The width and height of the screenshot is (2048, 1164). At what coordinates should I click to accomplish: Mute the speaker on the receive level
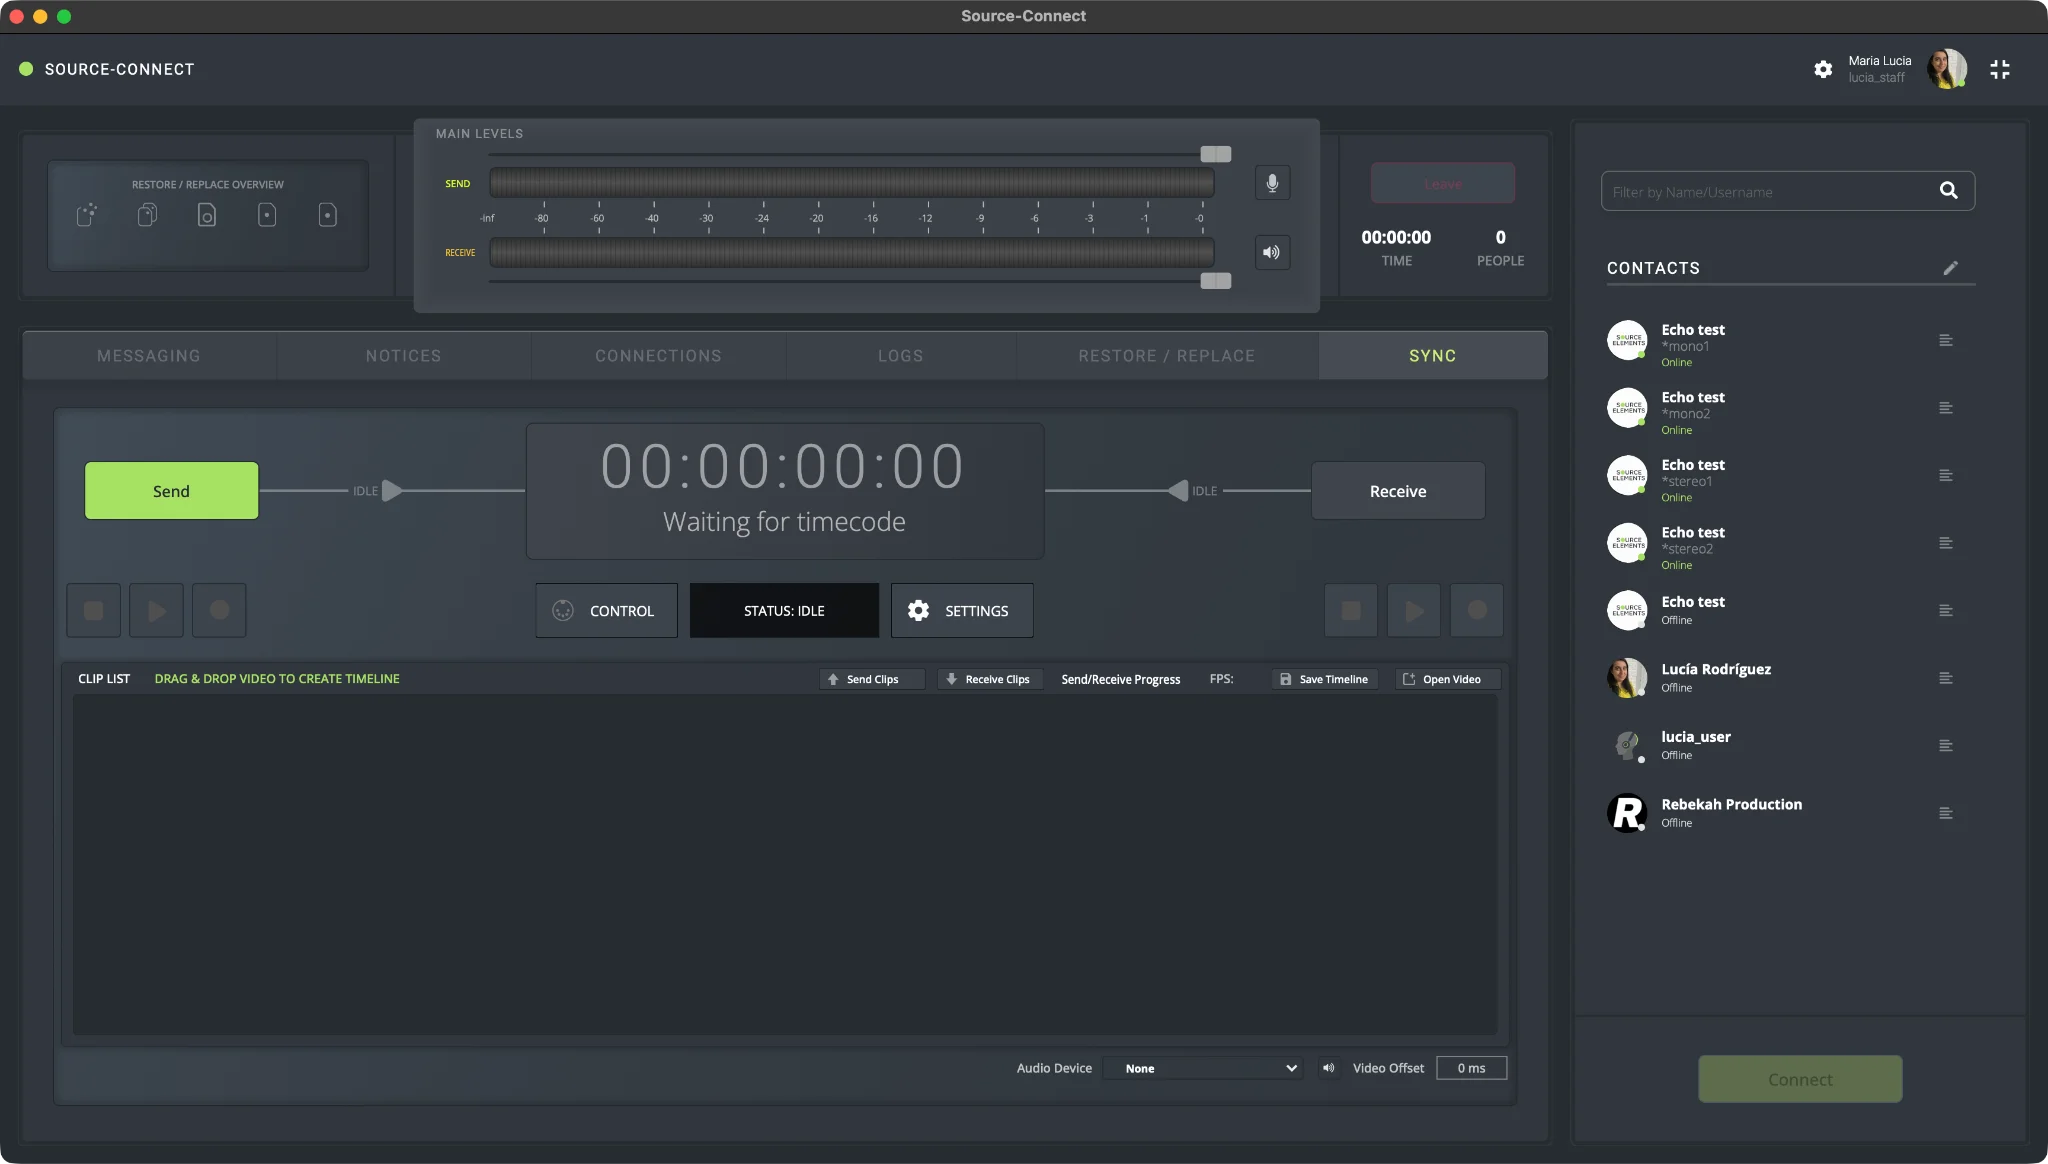(1272, 252)
